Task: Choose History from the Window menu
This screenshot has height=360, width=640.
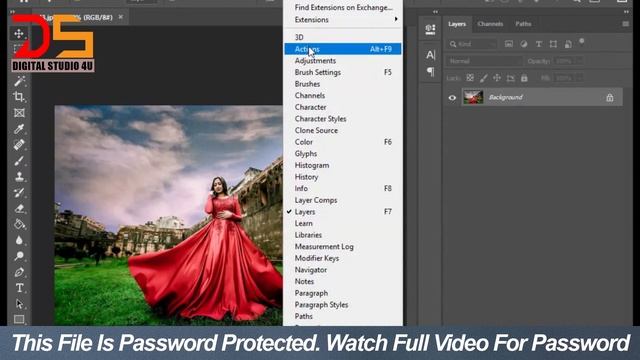Action: pyautogui.click(x=342, y=177)
